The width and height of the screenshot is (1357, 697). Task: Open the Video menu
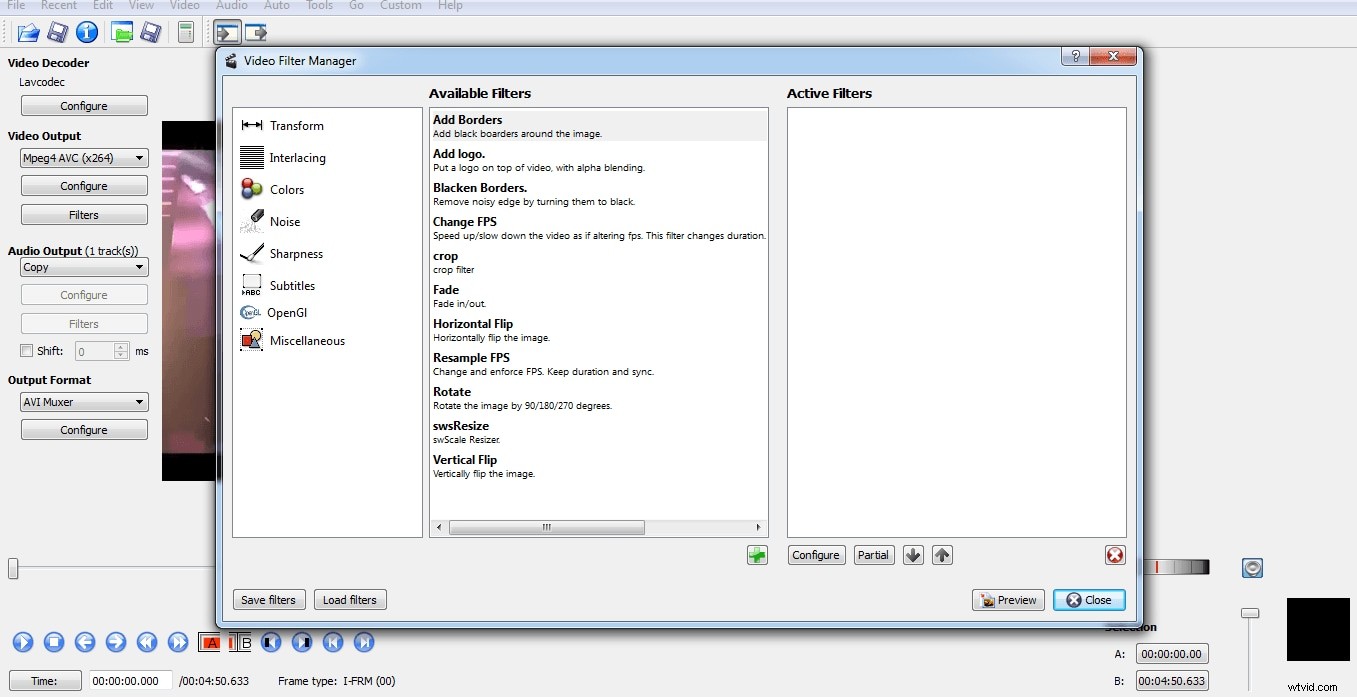click(184, 6)
